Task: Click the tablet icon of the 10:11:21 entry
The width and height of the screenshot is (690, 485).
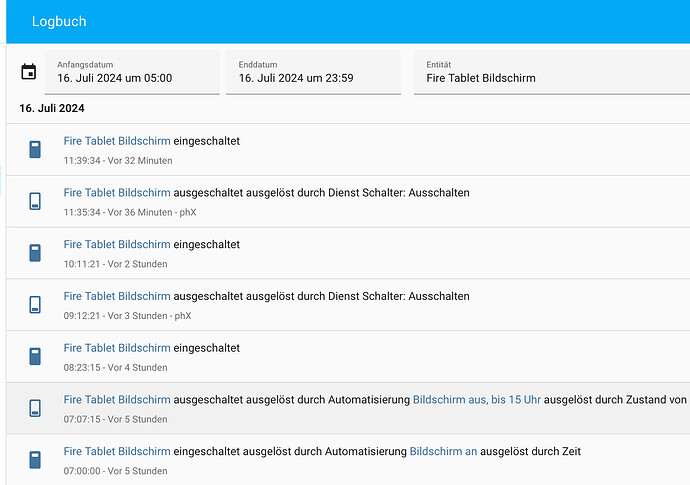Action: 35,253
